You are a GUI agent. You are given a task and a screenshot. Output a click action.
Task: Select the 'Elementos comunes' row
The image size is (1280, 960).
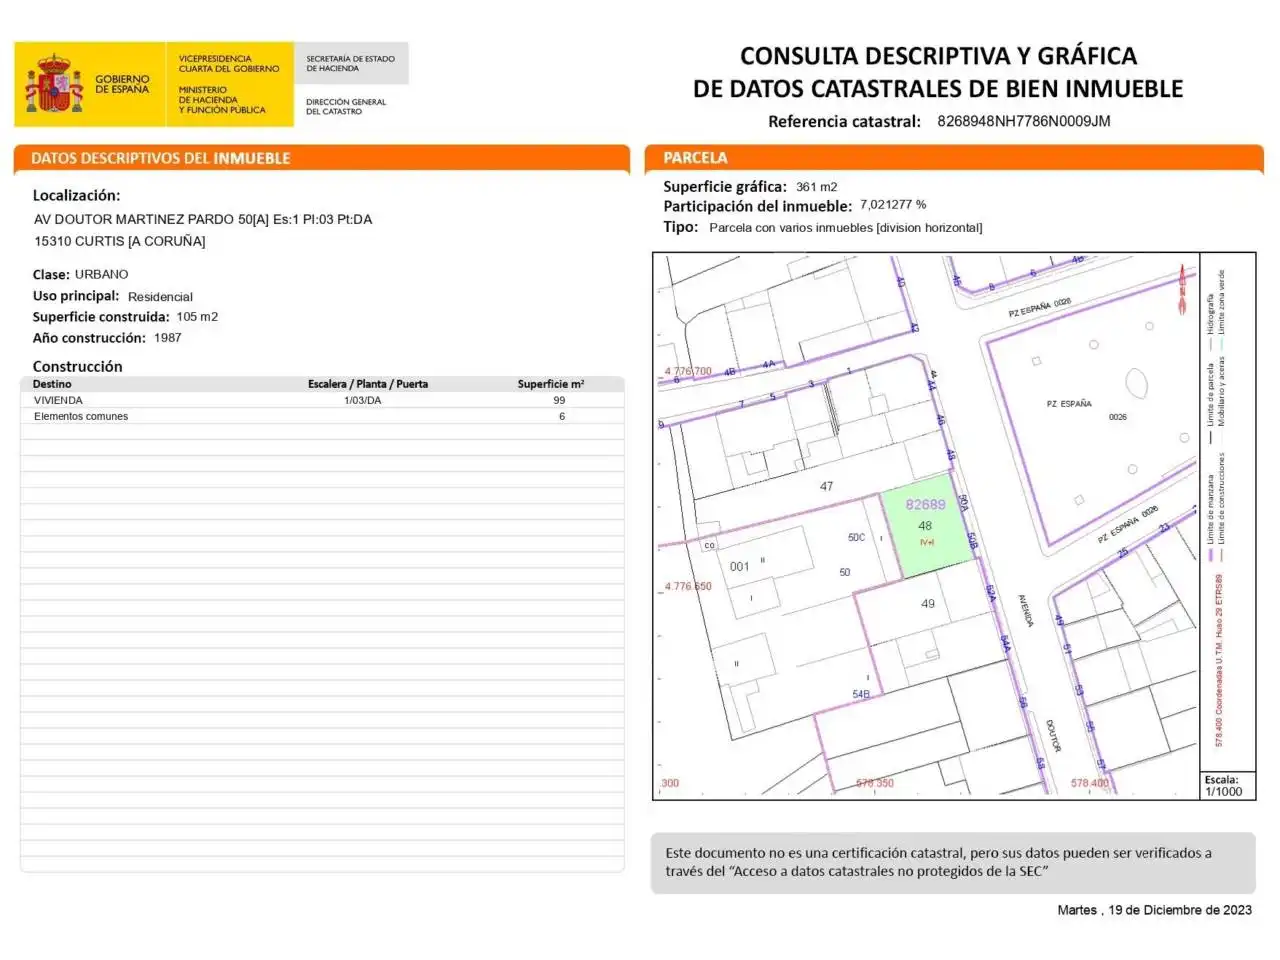pyautogui.click(x=322, y=416)
